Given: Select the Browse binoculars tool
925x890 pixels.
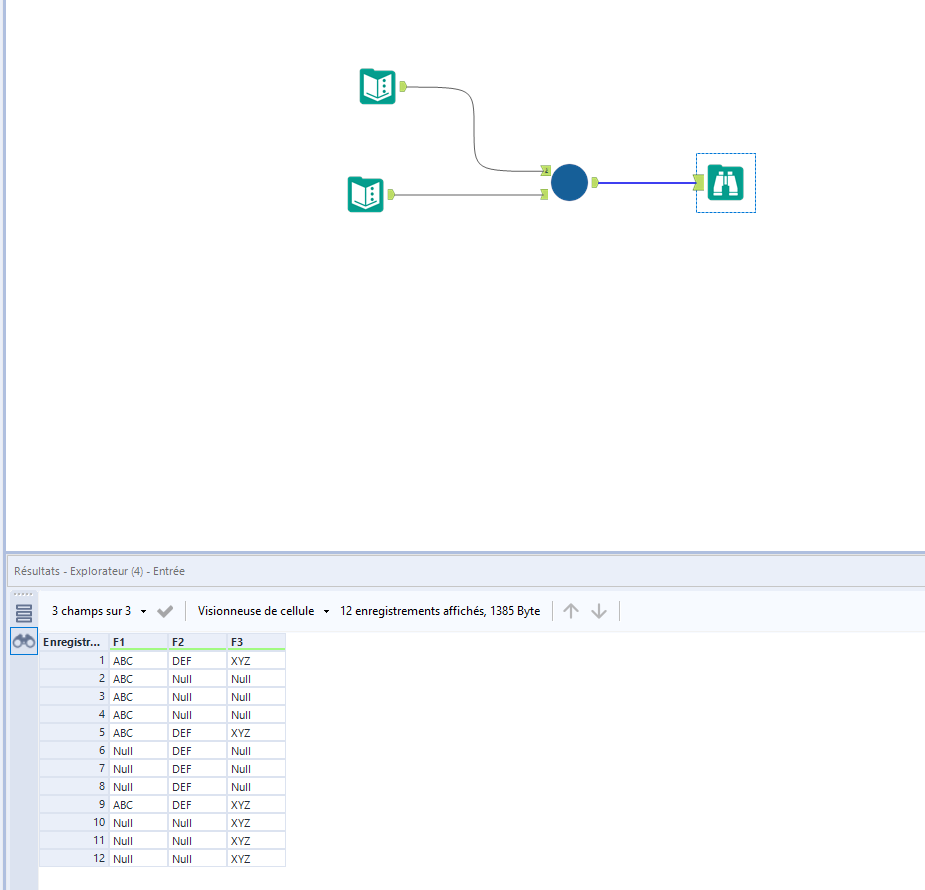Looking at the screenshot, I should [x=726, y=183].
